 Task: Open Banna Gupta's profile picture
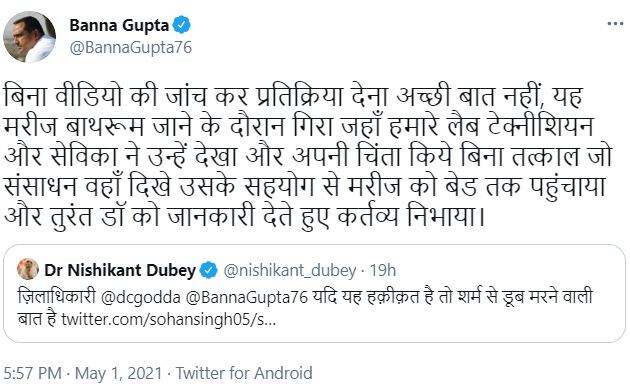(x=30, y=37)
